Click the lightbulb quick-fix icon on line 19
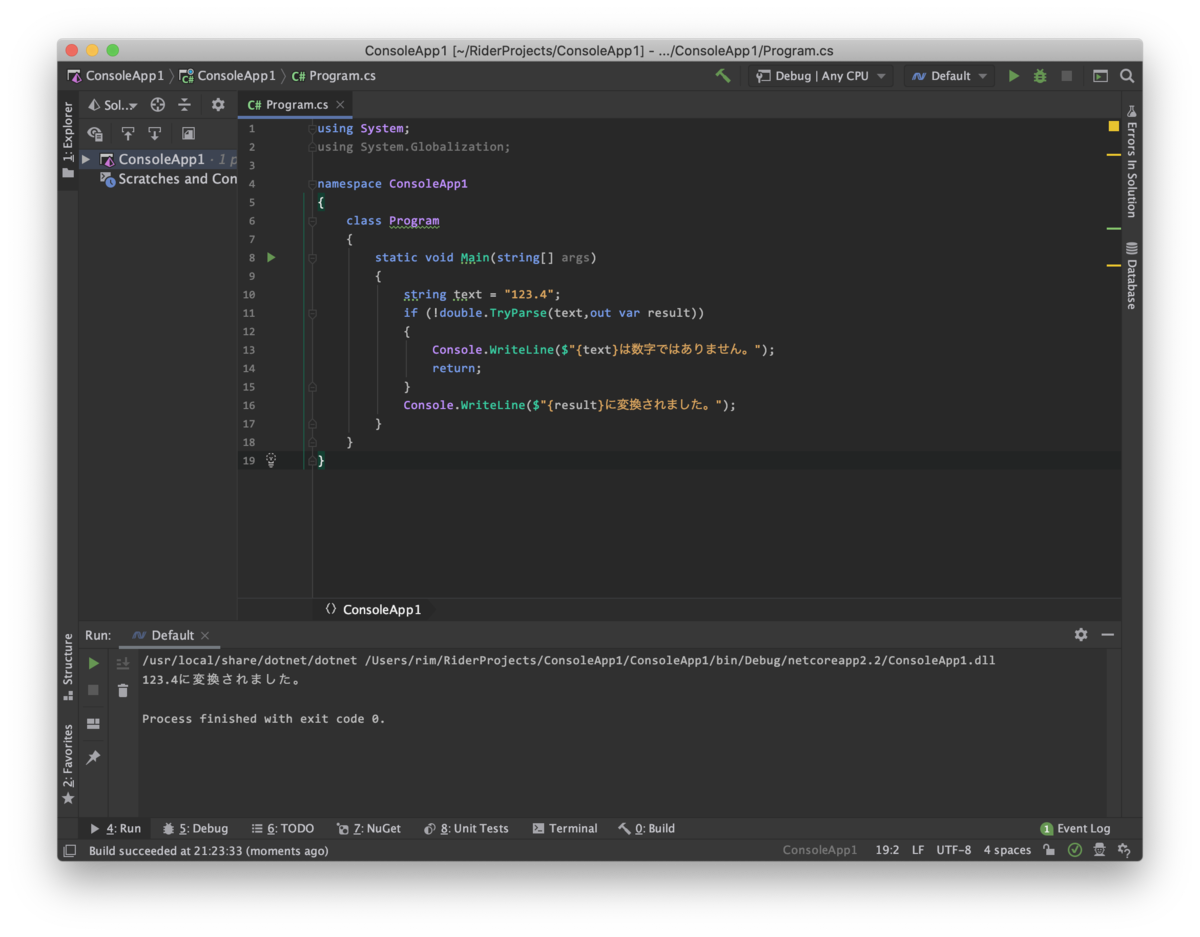This screenshot has height=937, width=1200. point(270,460)
